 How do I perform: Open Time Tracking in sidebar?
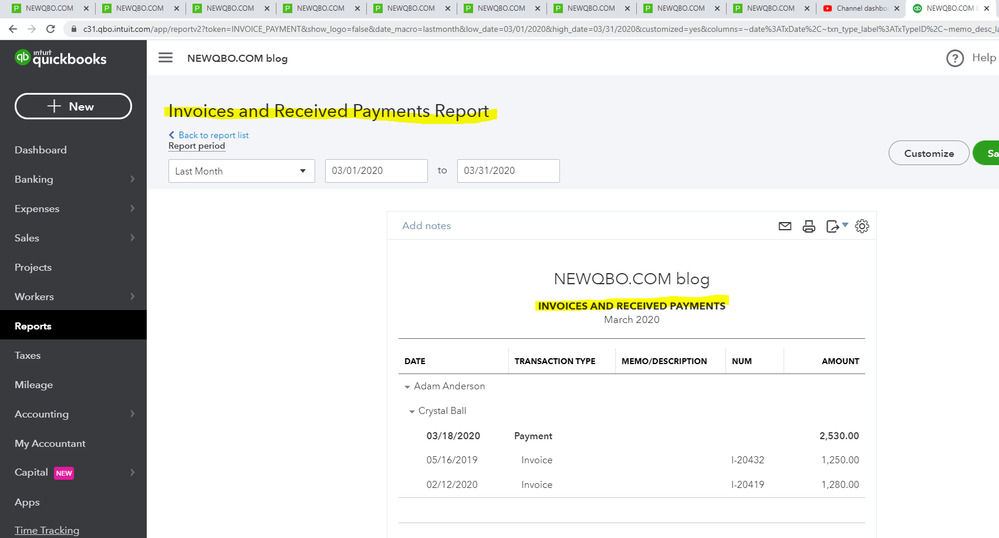tap(47, 530)
